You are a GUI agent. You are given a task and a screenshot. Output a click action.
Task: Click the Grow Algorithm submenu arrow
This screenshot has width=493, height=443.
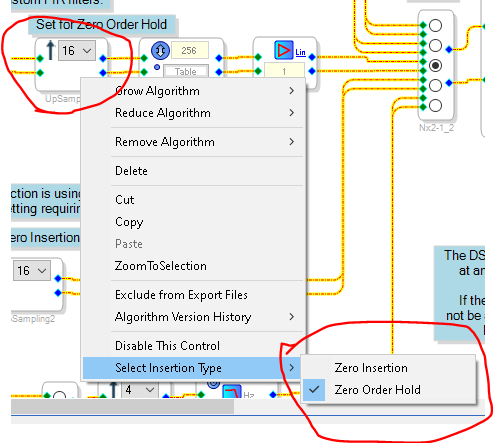pyautogui.click(x=292, y=91)
